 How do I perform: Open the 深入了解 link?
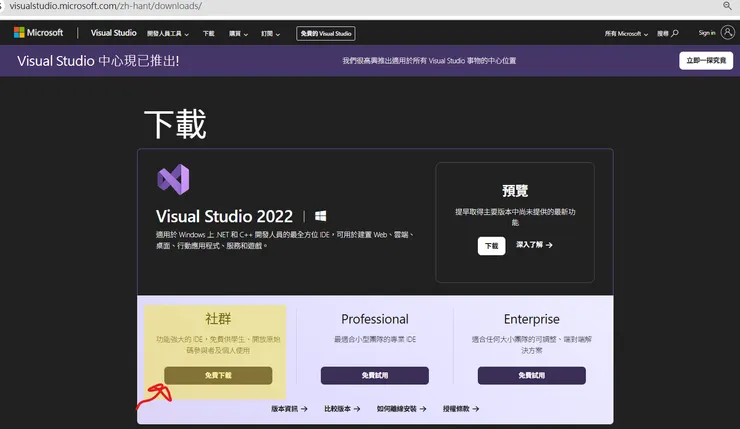coord(534,245)
